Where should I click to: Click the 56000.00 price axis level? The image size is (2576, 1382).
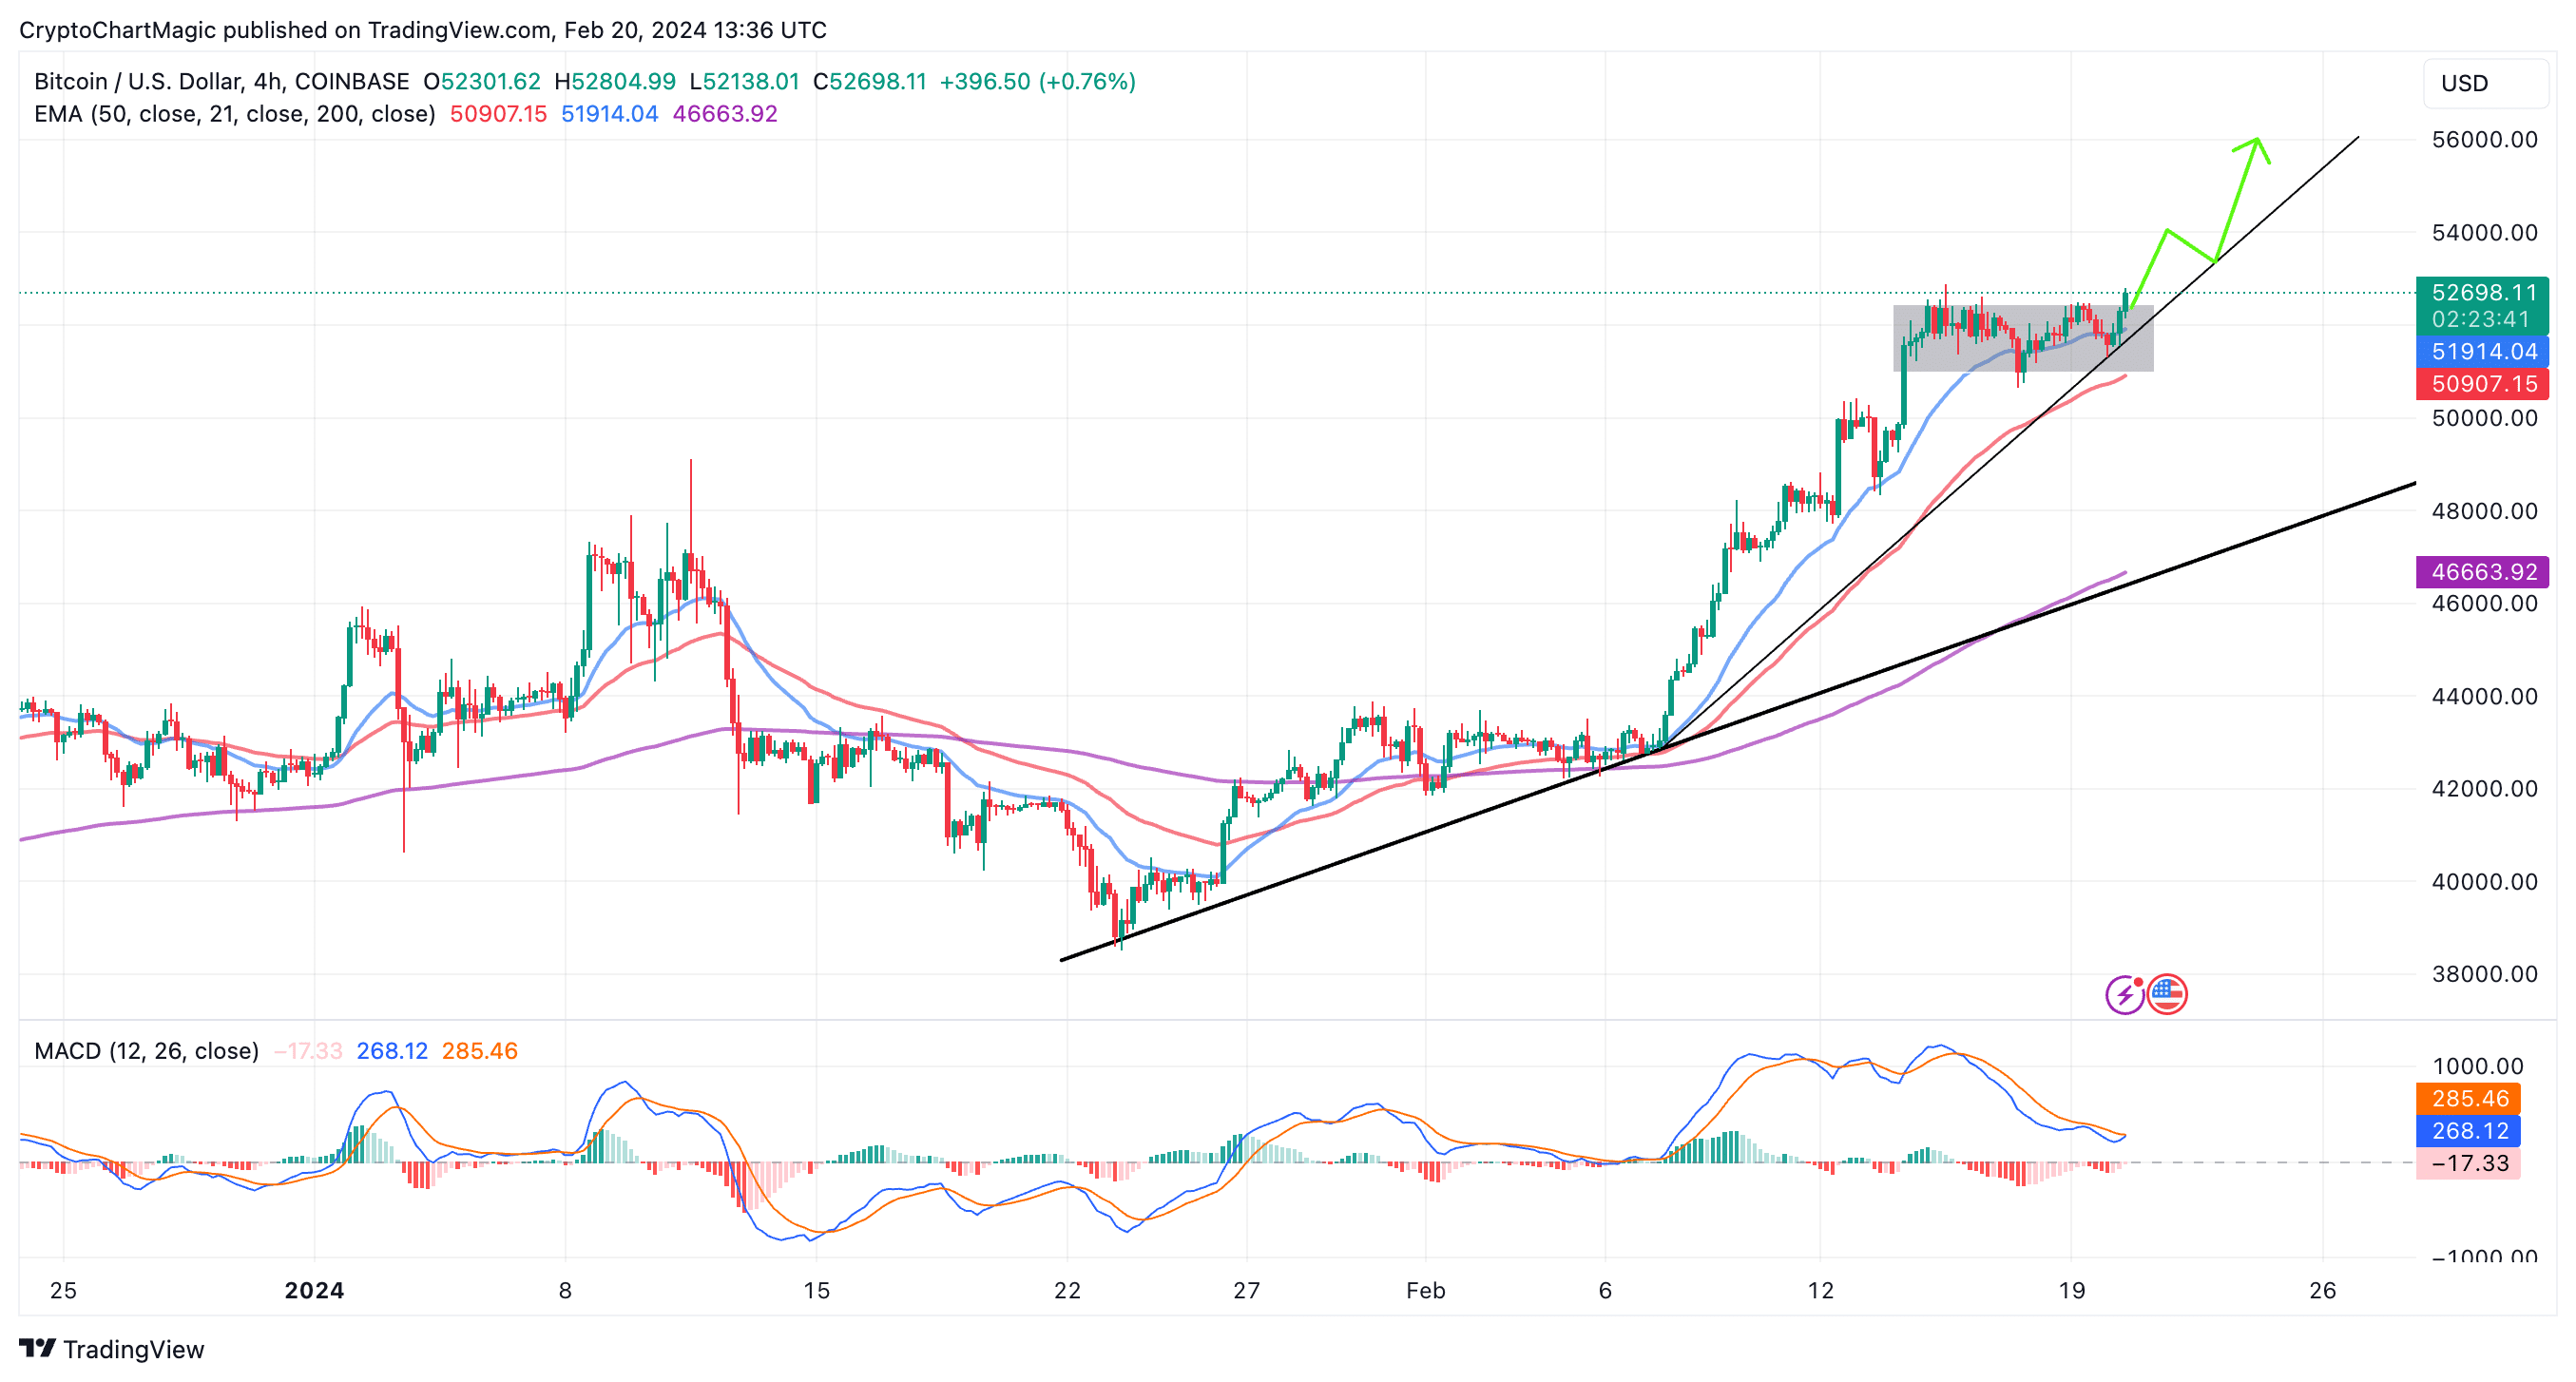[2484, 139]
